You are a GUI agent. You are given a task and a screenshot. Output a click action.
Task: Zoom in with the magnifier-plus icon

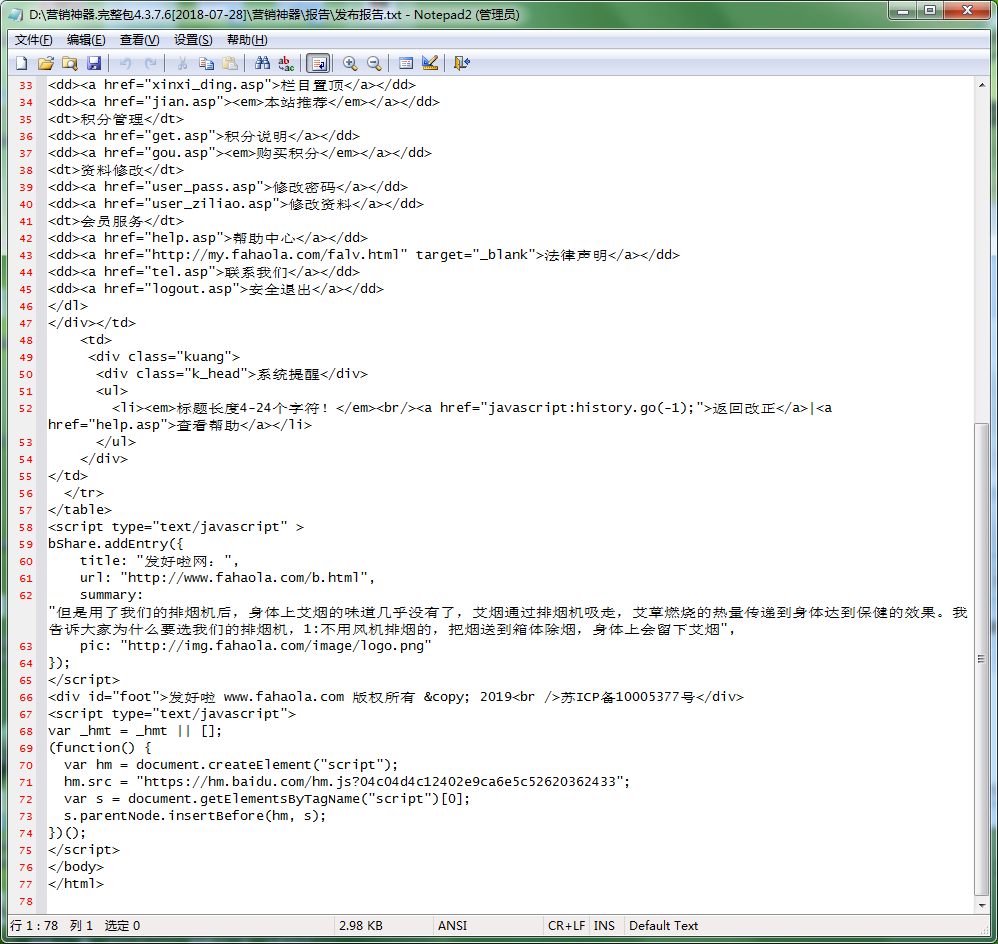(x=349, y=62)
